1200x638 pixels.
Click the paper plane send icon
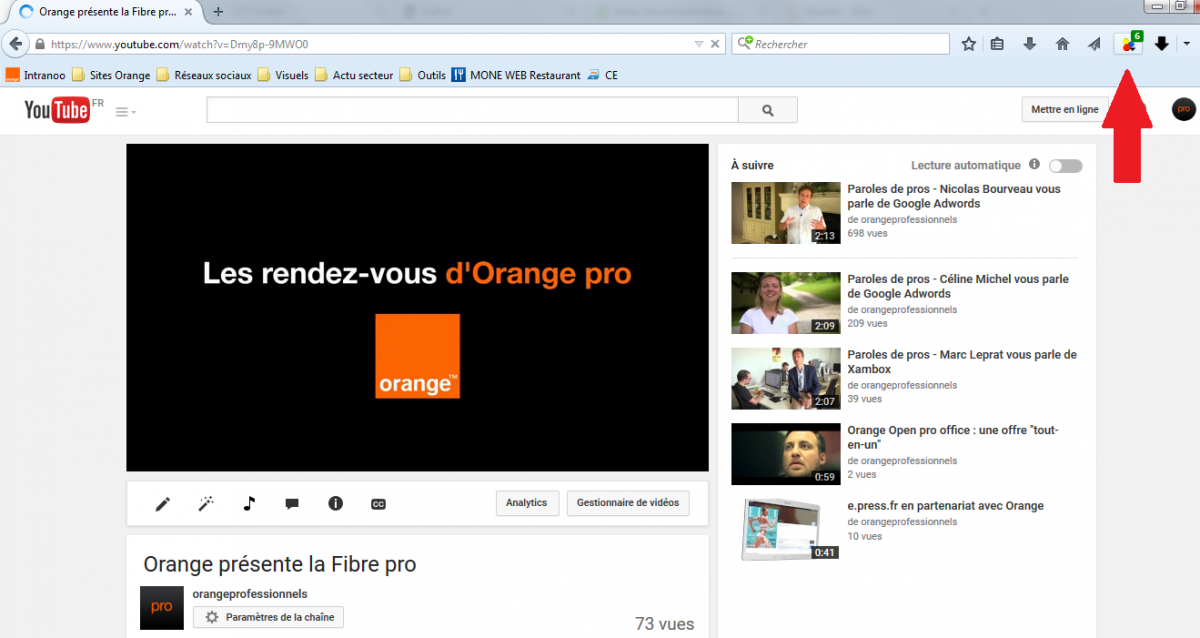[1094, 44]
